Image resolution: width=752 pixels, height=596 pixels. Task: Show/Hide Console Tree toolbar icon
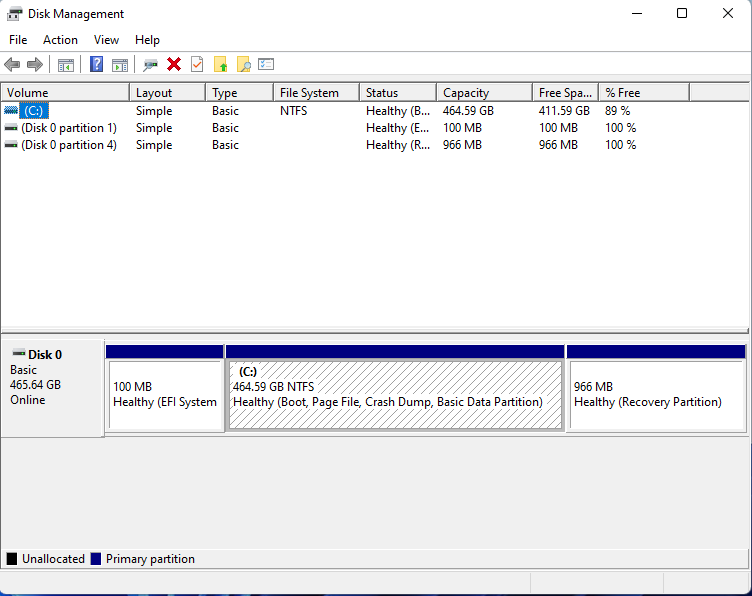coord(66,65)
